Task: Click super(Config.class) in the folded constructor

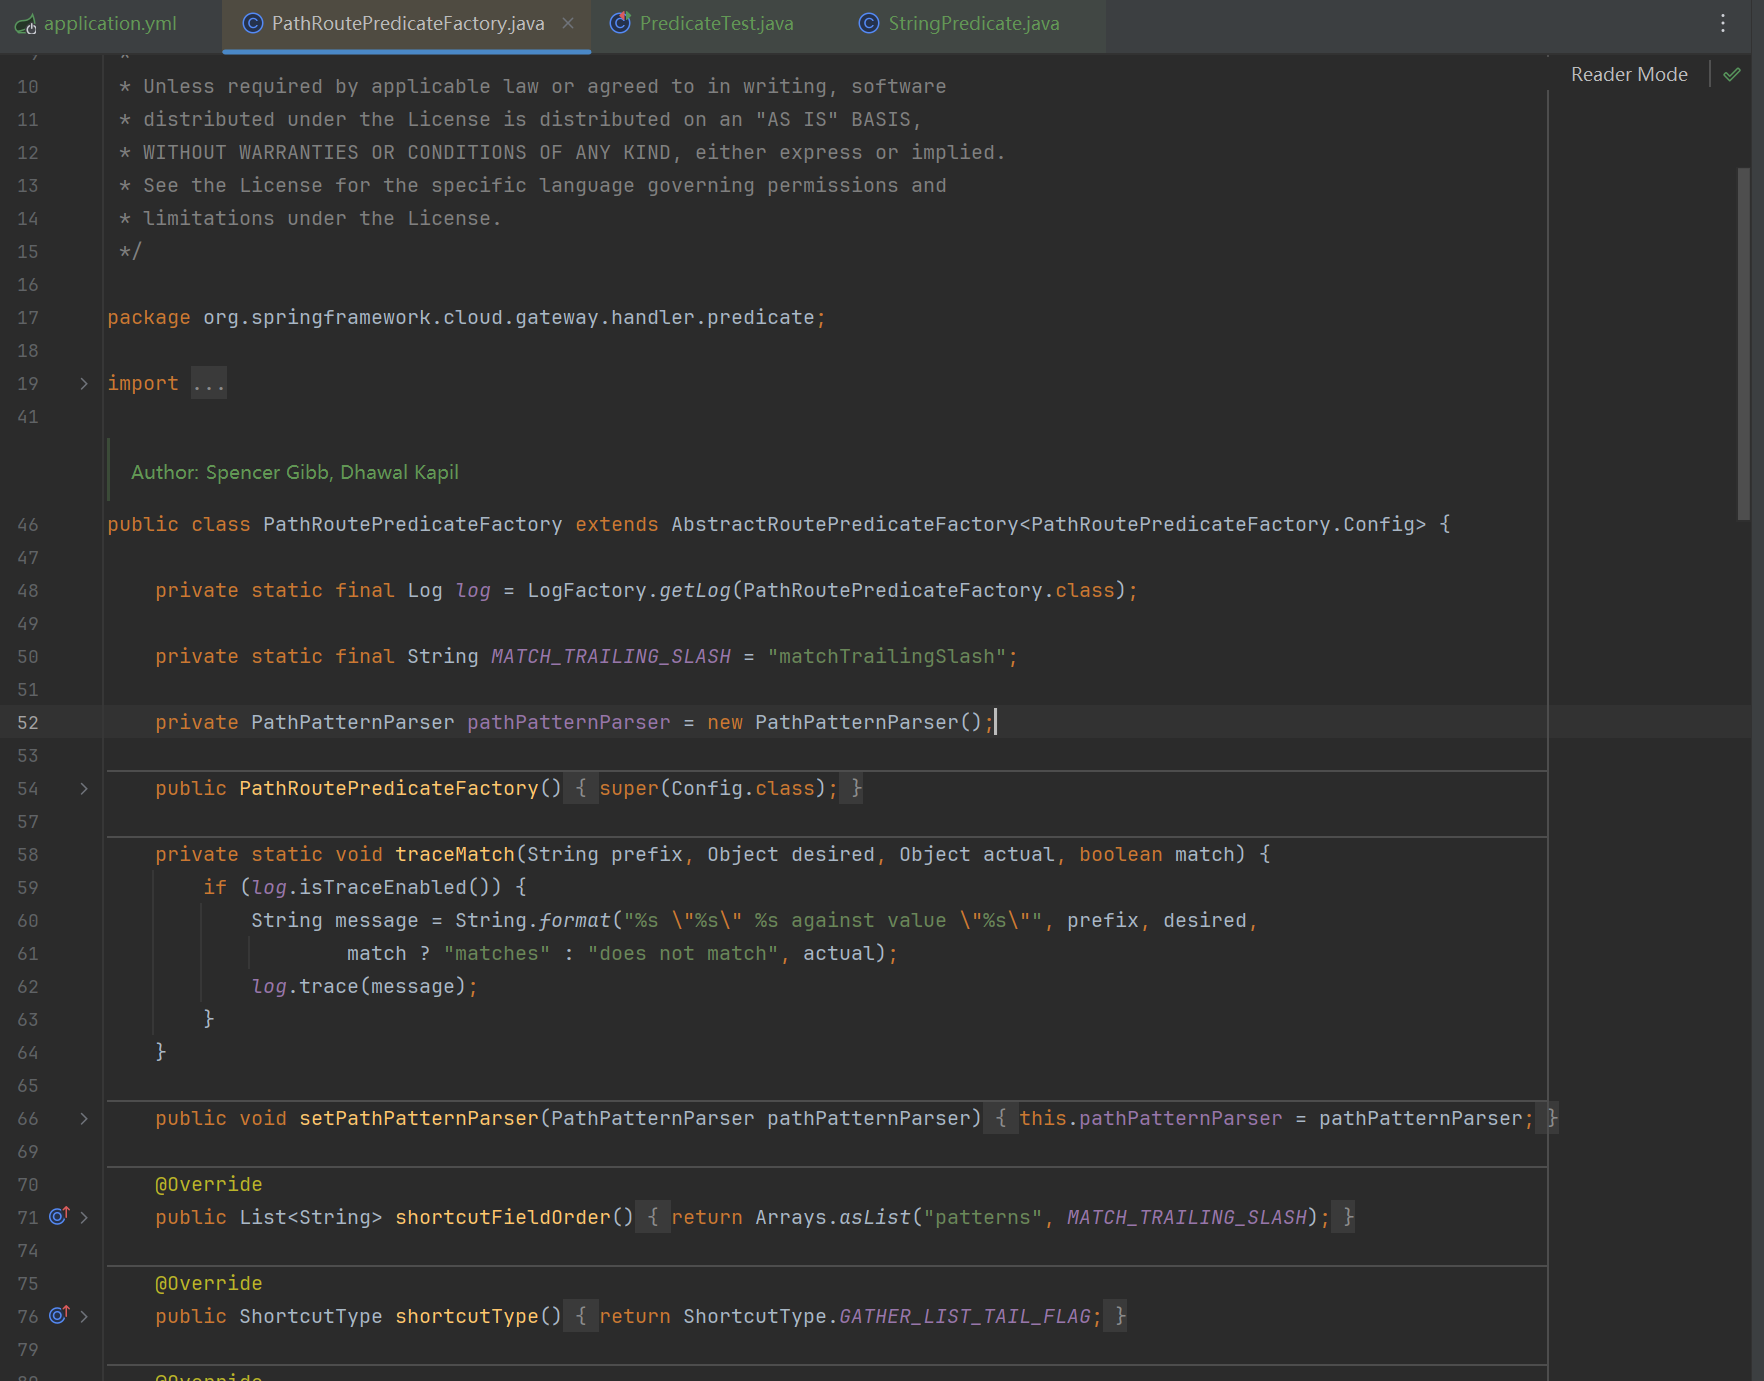Action: 713,789
